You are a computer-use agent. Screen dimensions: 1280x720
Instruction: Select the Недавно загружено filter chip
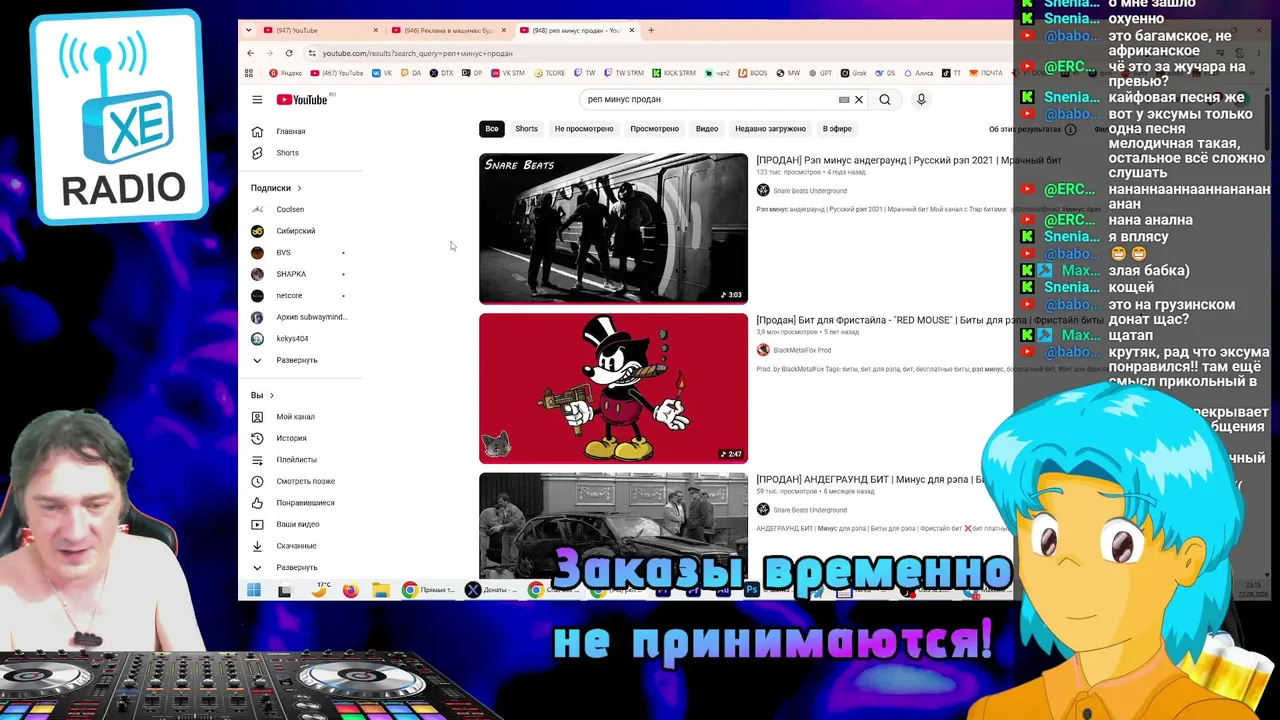tap(770, 129)
